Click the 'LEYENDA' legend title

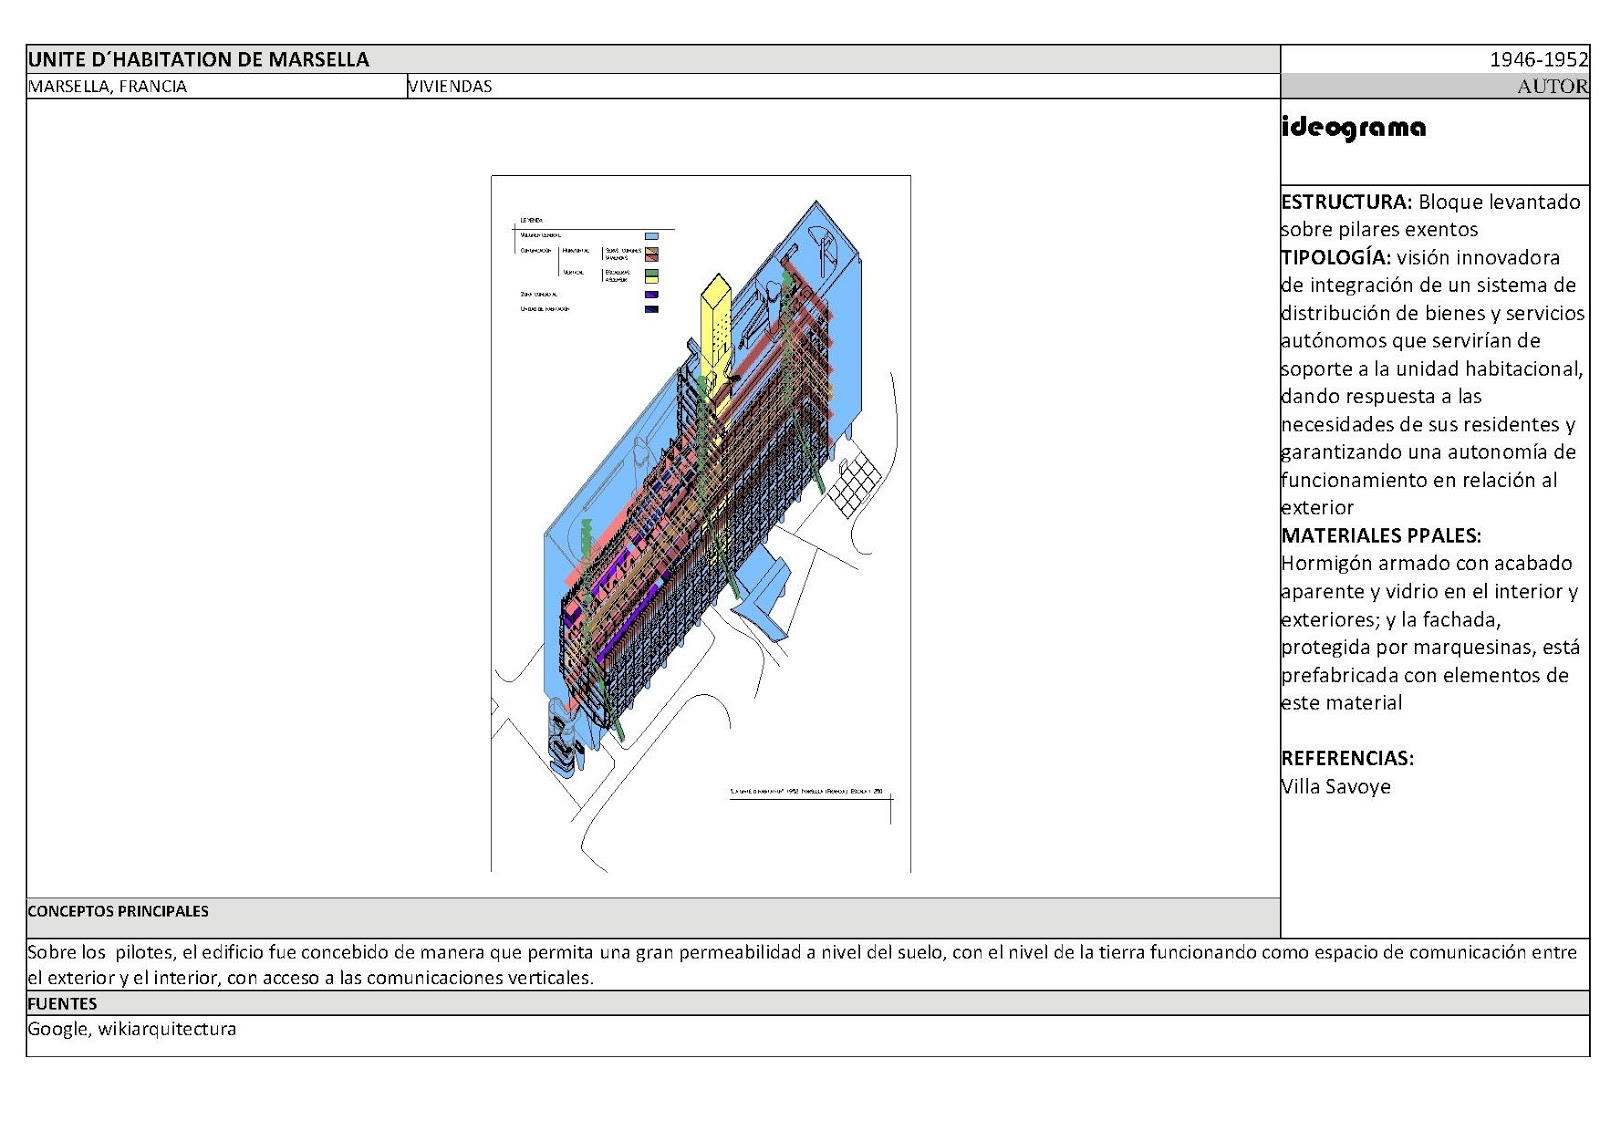[532, 220]
